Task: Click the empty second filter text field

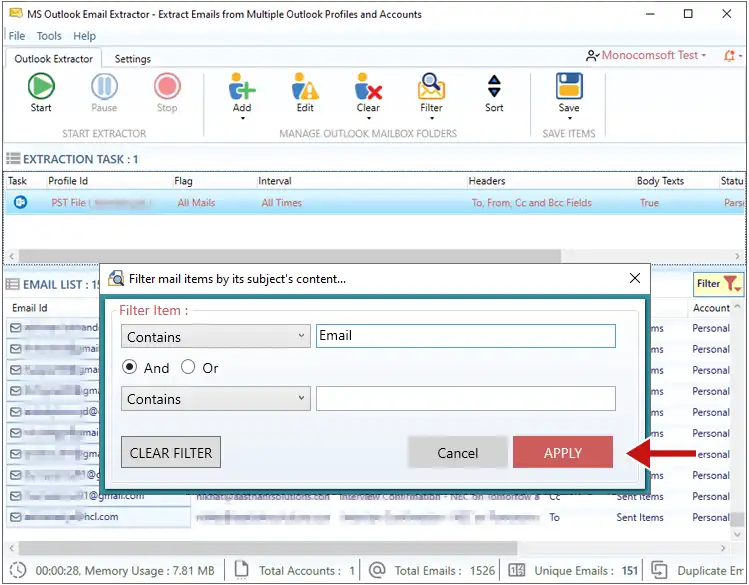Action: pyautogui.click(x=466, y=398)
